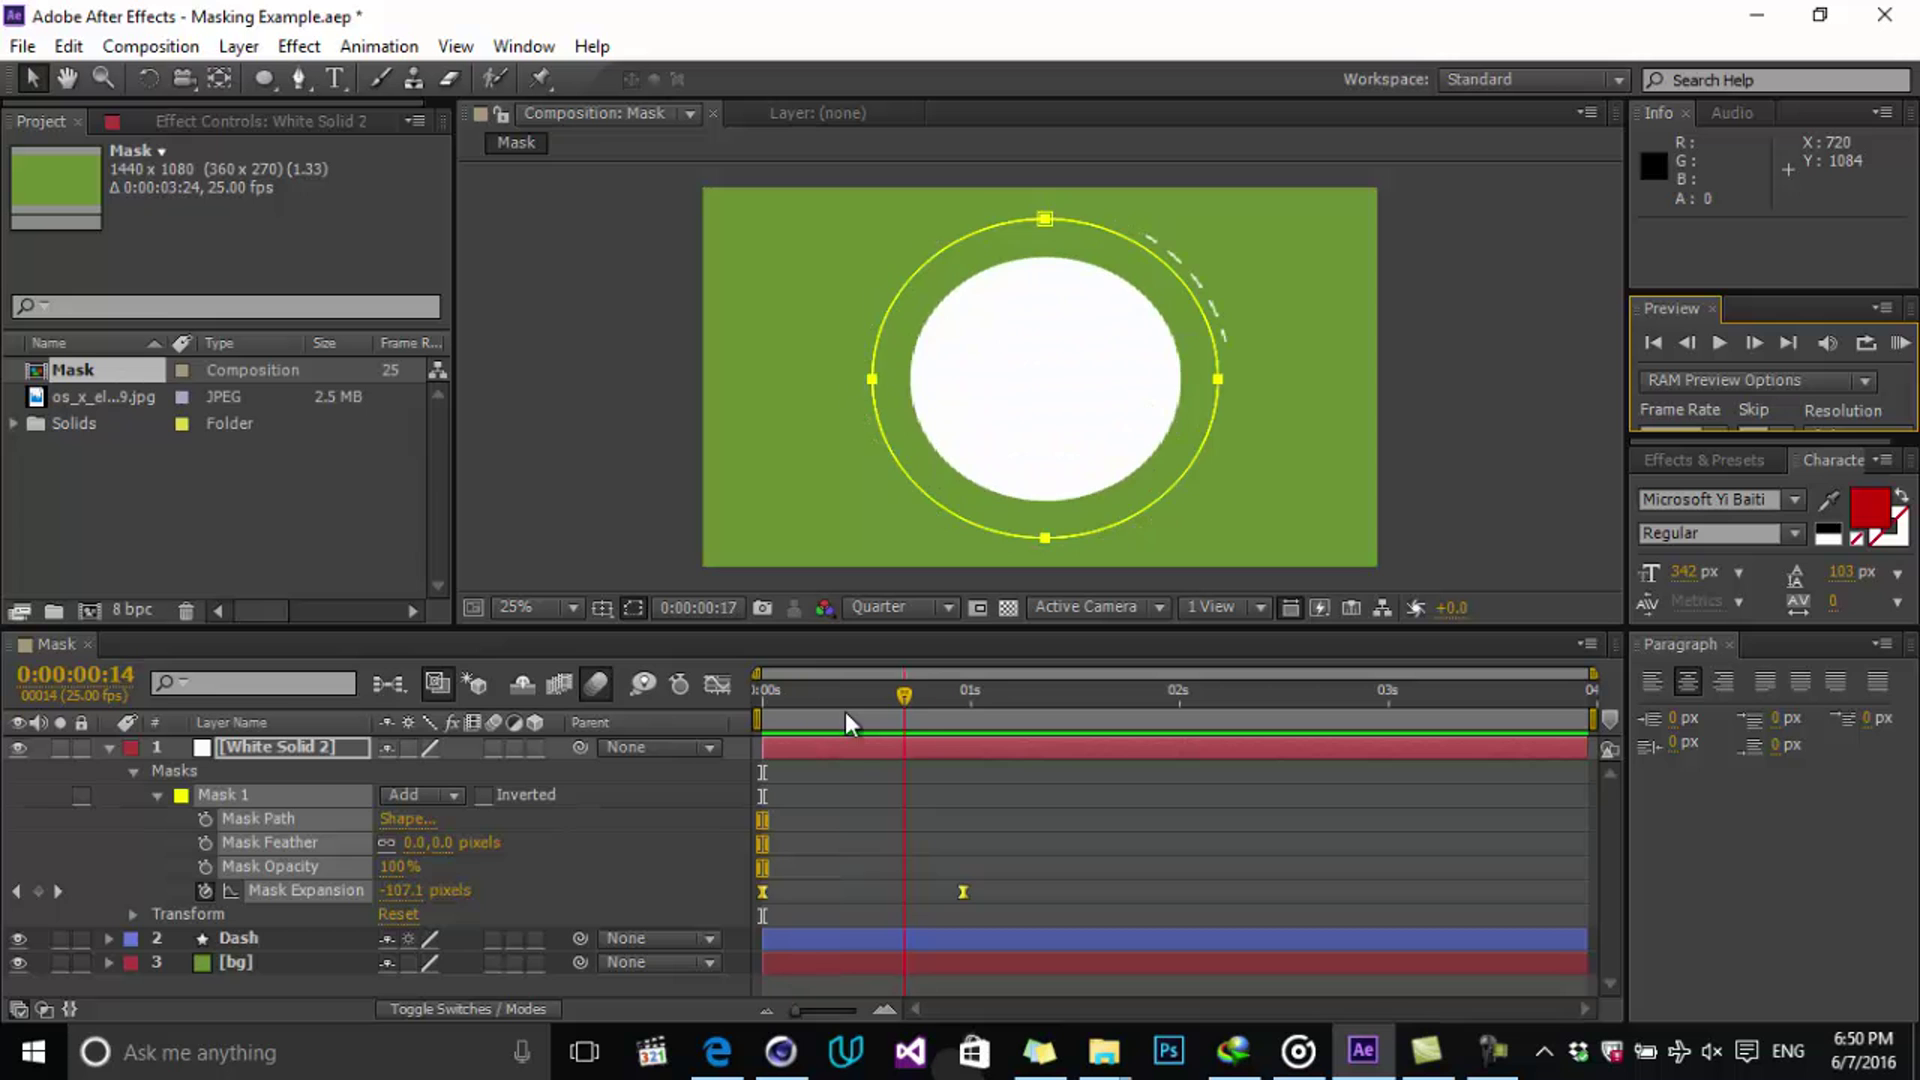Image resolution: width=1920 pixels, height=1080 pixels.
Task: Expand the Transform property group
Action: coord(132,914)
